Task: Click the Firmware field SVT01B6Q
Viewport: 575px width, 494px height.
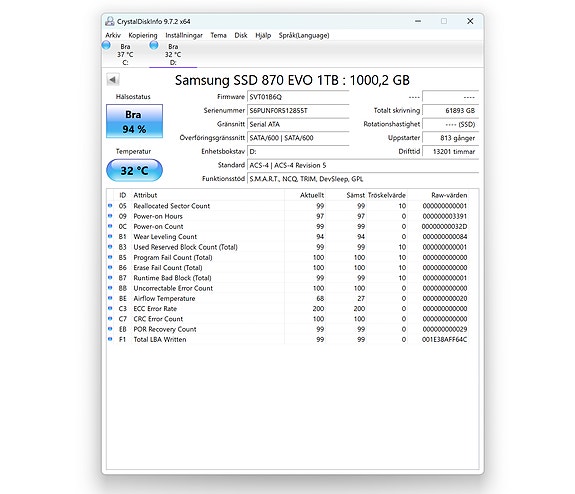Action: [298, 97]
